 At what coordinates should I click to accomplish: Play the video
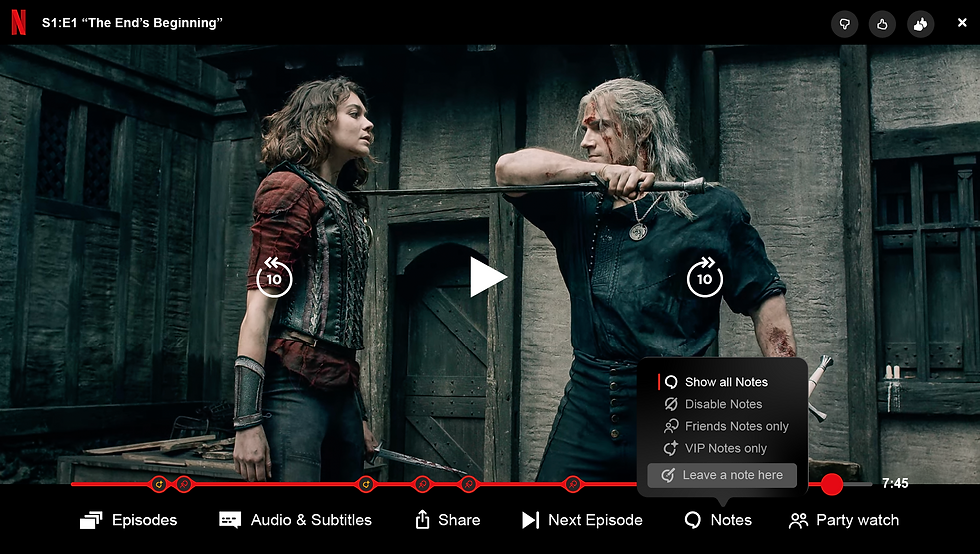pos(488,276)
